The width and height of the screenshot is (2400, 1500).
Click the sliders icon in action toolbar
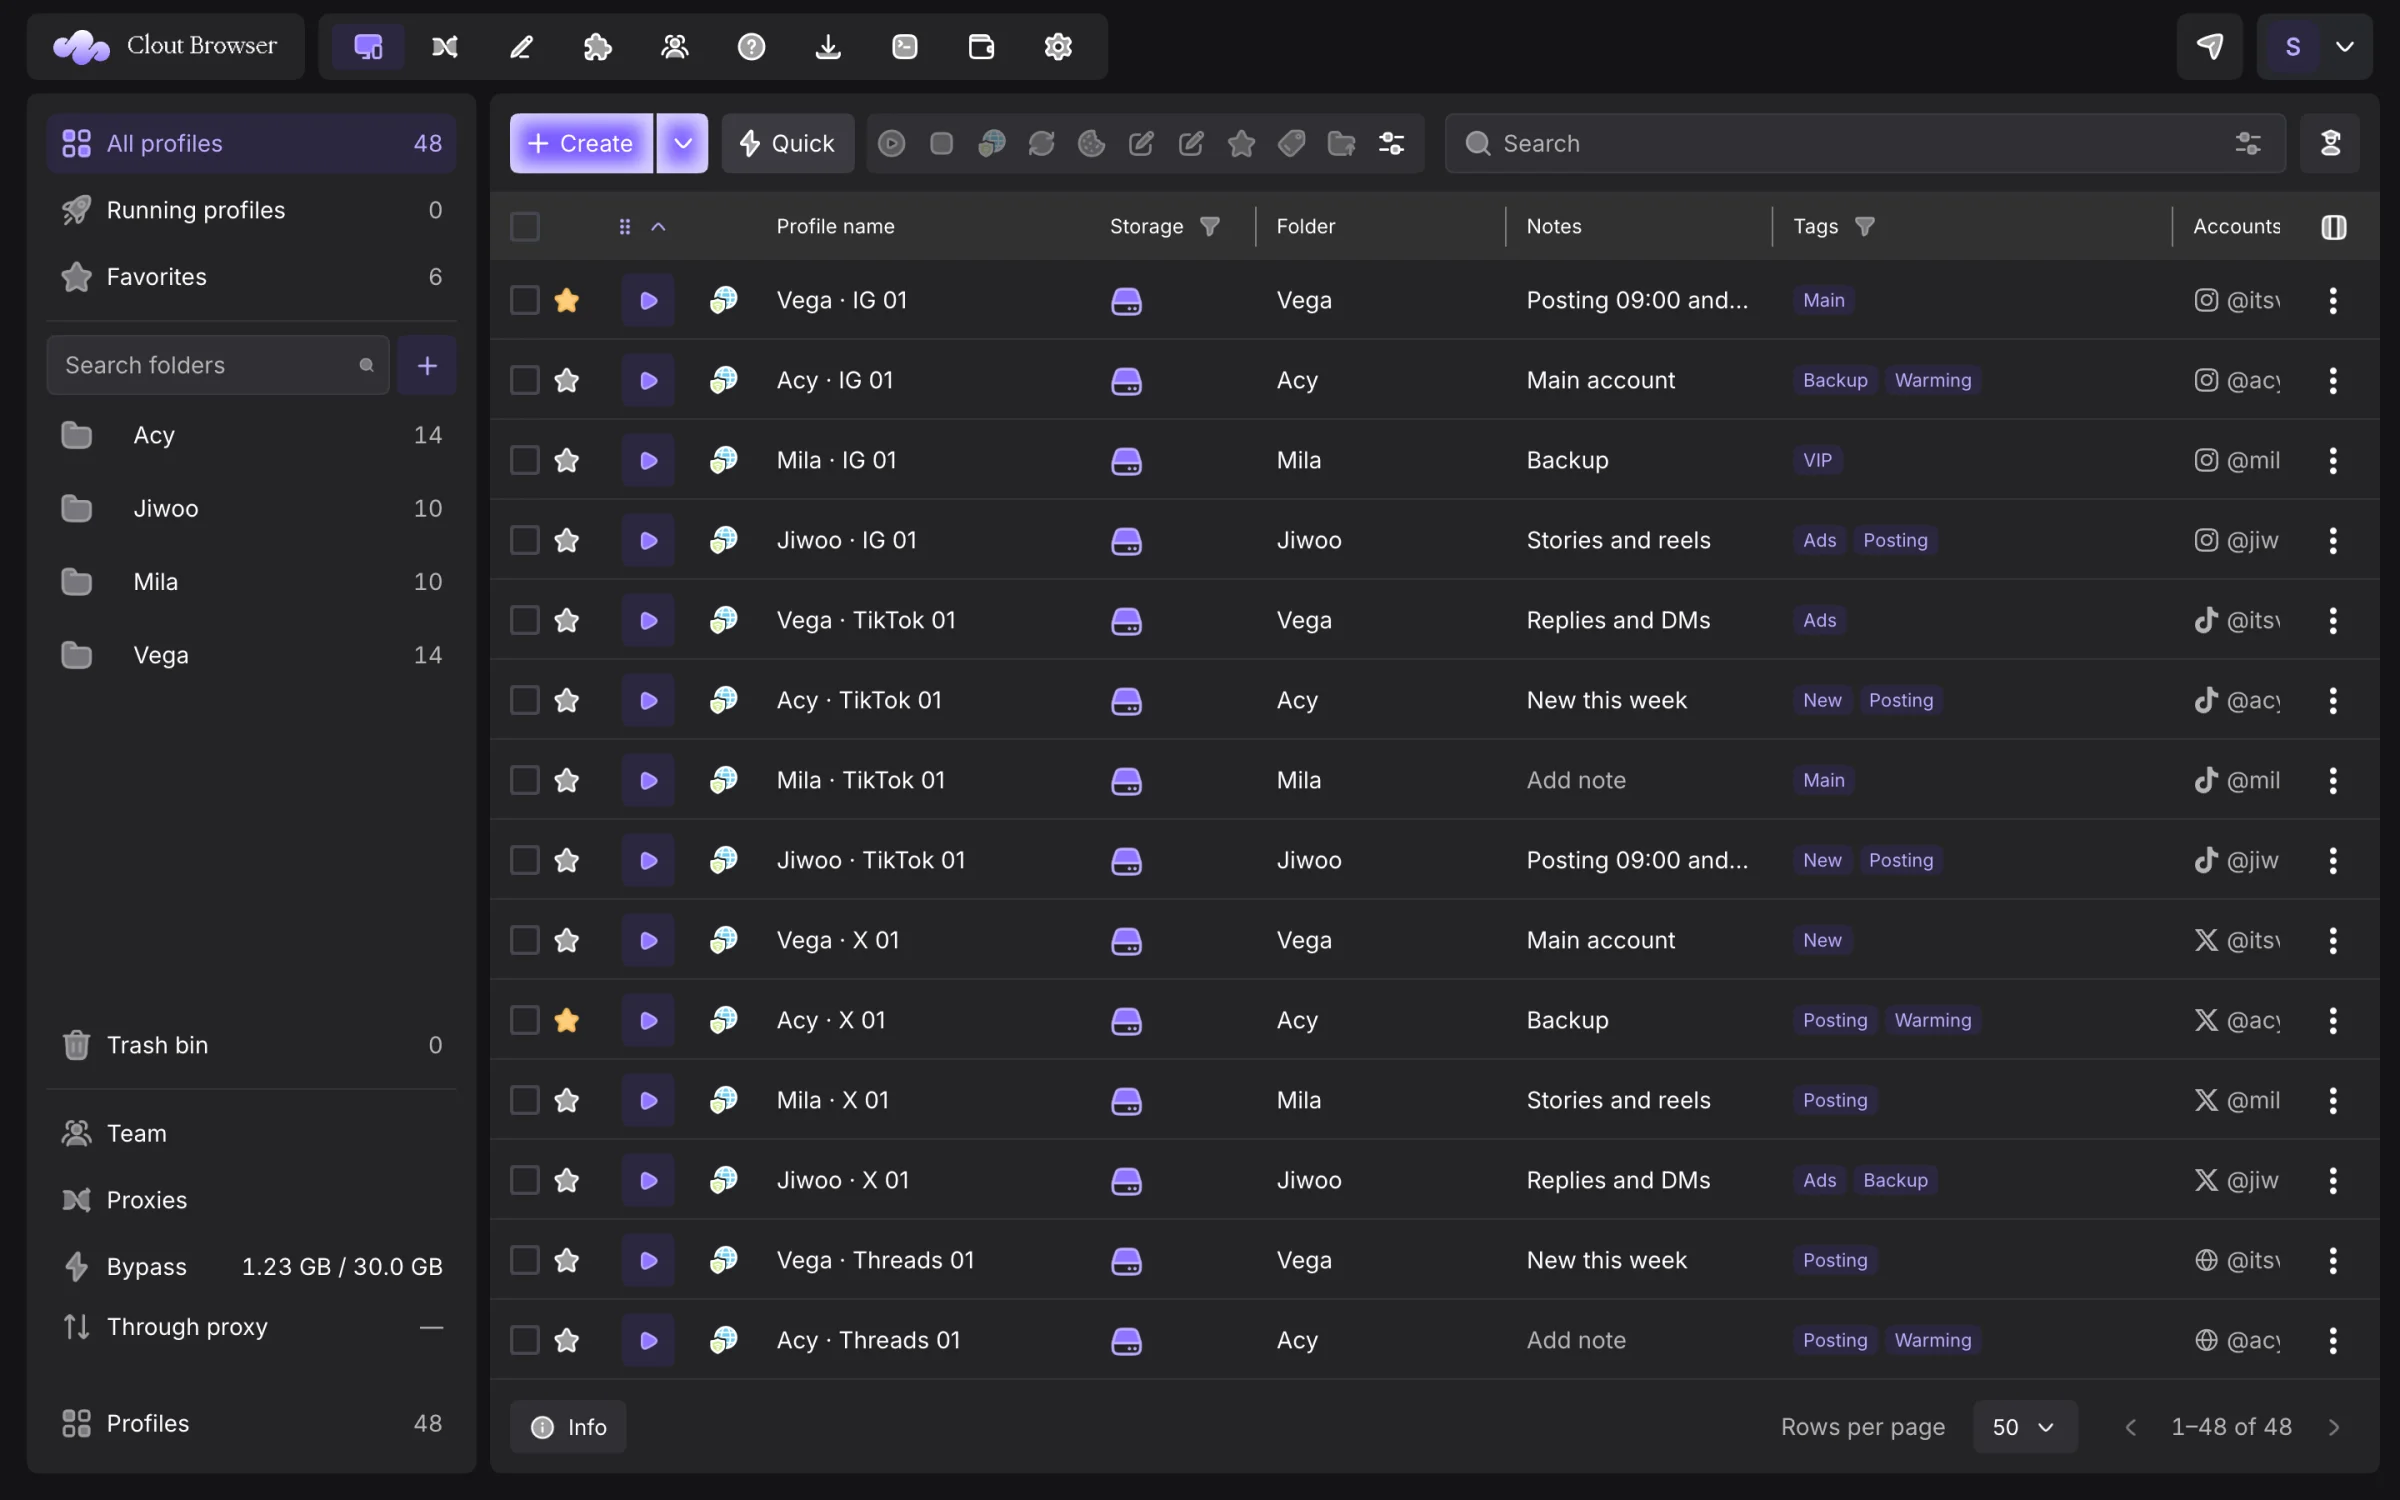[x=1391, y=143]
